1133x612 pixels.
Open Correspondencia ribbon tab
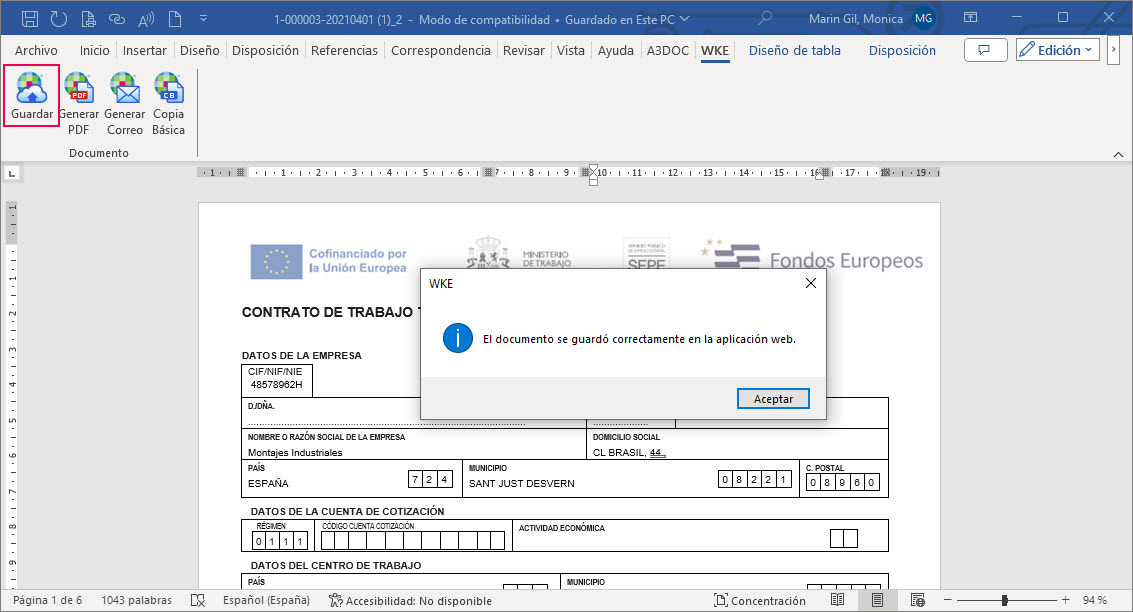pos(441,51)
